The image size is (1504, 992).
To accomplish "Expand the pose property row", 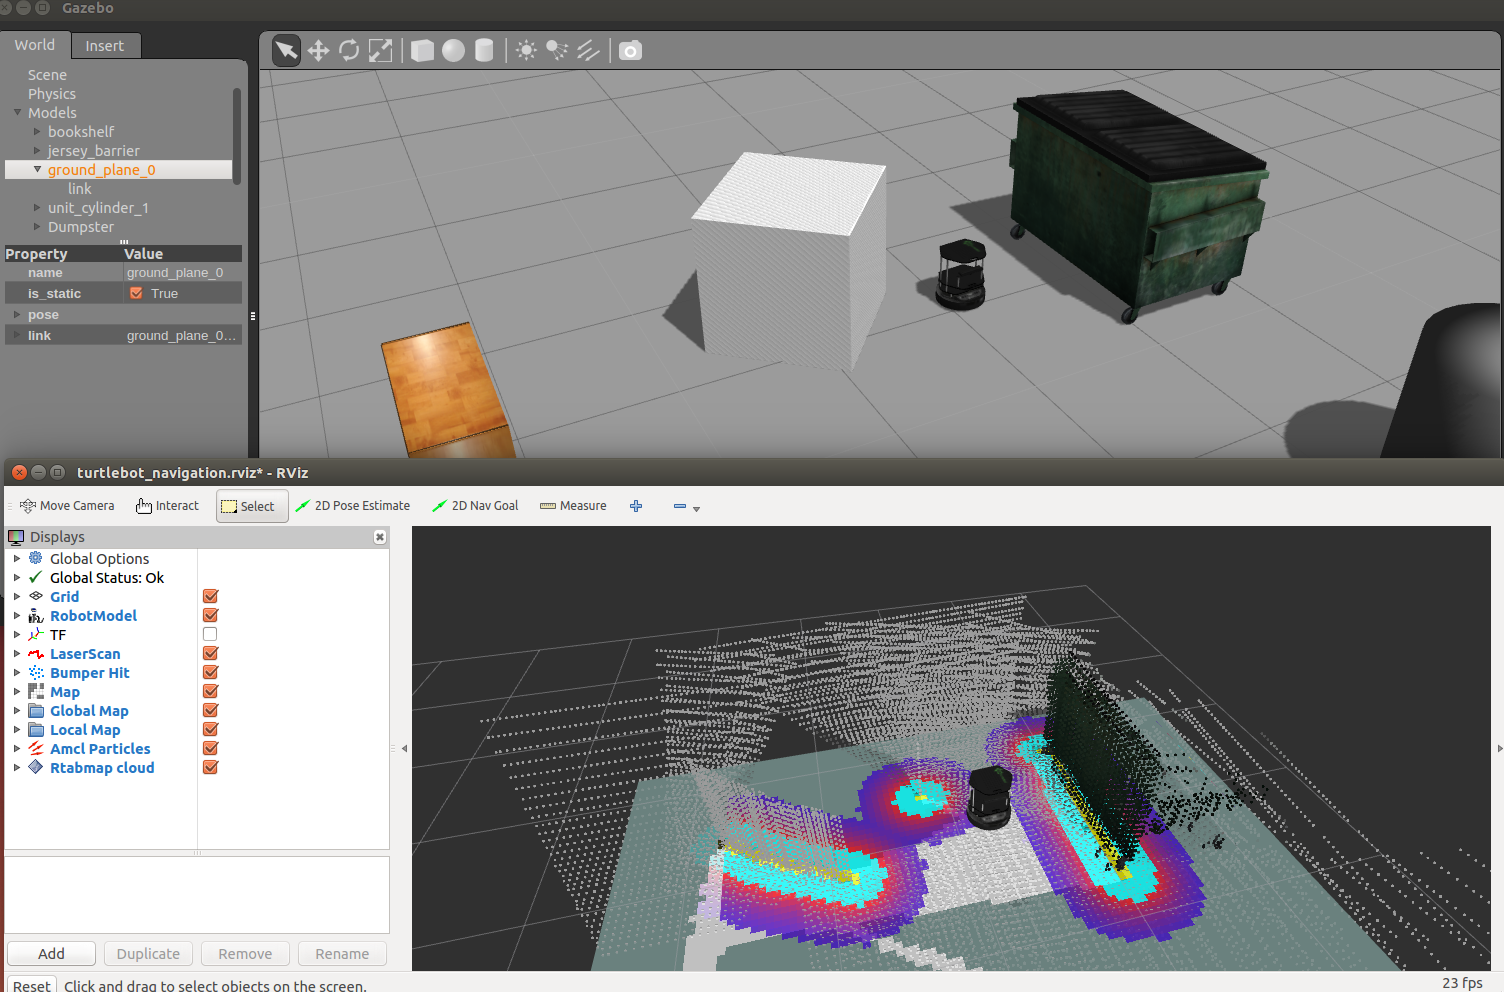I will tap(17, 314).
